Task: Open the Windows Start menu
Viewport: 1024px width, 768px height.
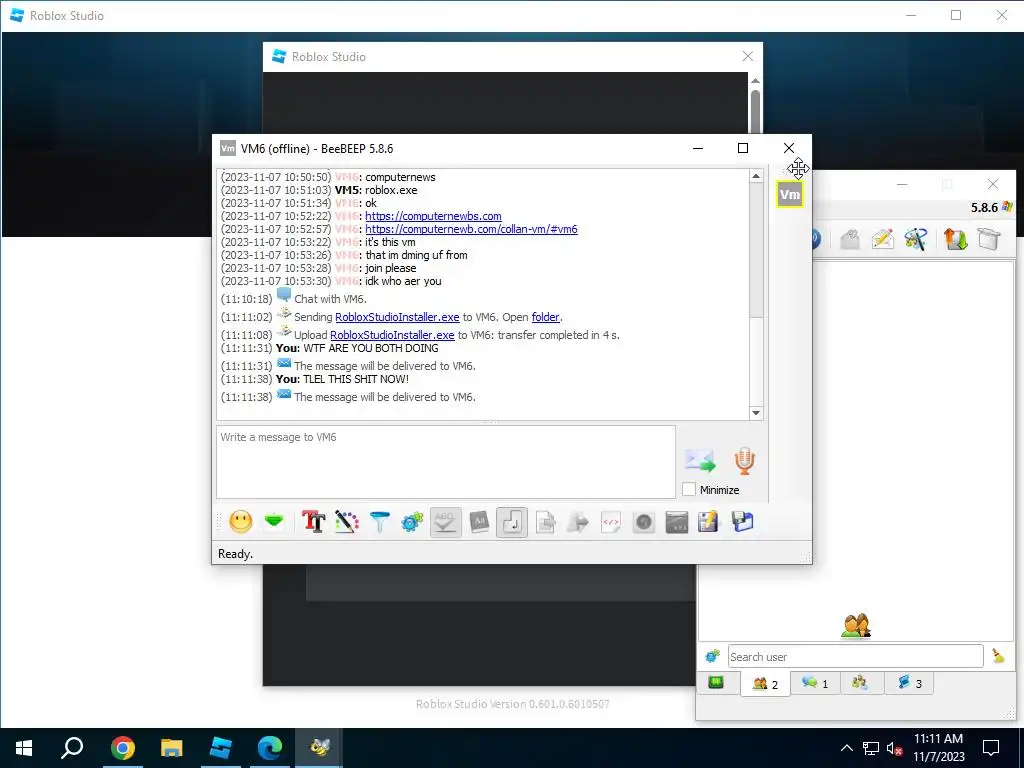Action: point(24,748)
